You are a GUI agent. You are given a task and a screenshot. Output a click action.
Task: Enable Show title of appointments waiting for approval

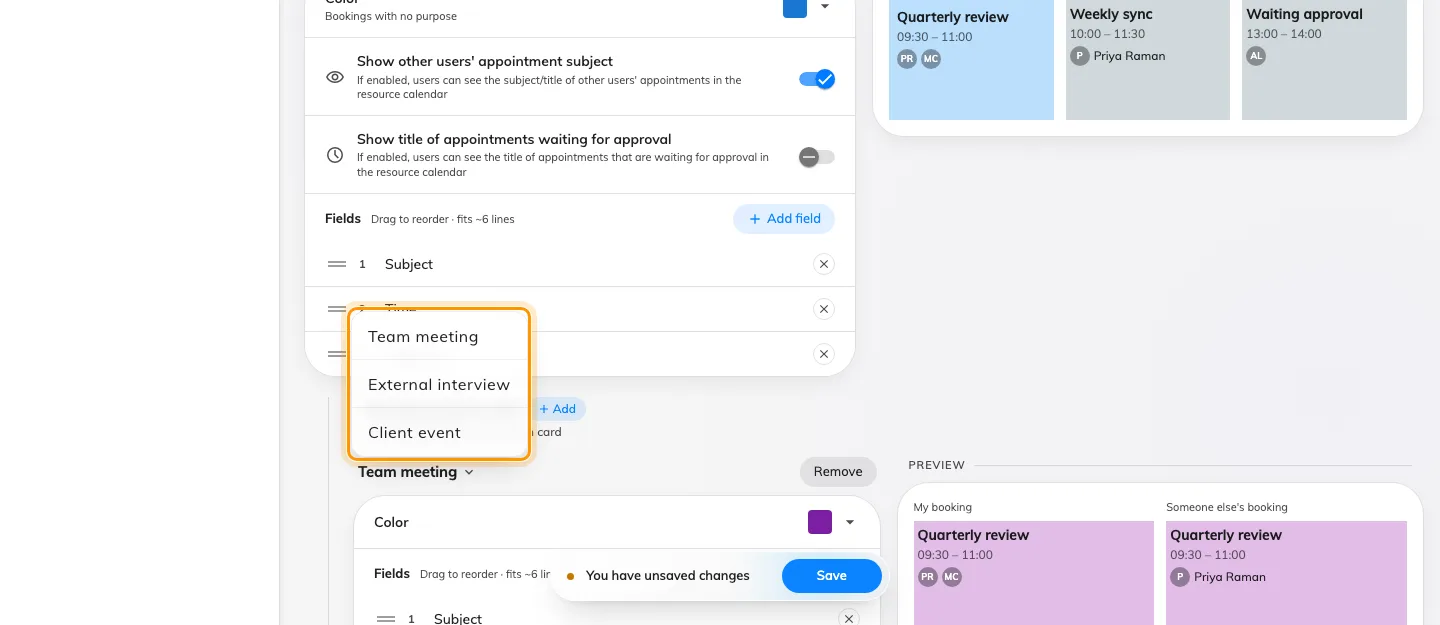coord(817,157)
